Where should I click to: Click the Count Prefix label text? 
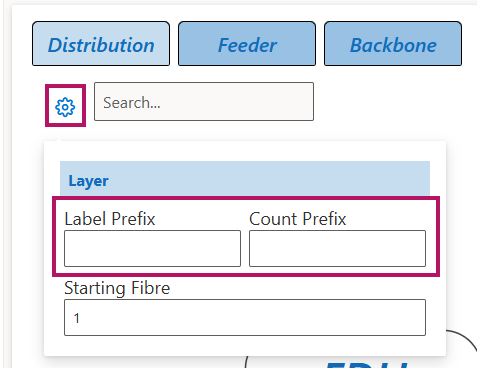298,219
